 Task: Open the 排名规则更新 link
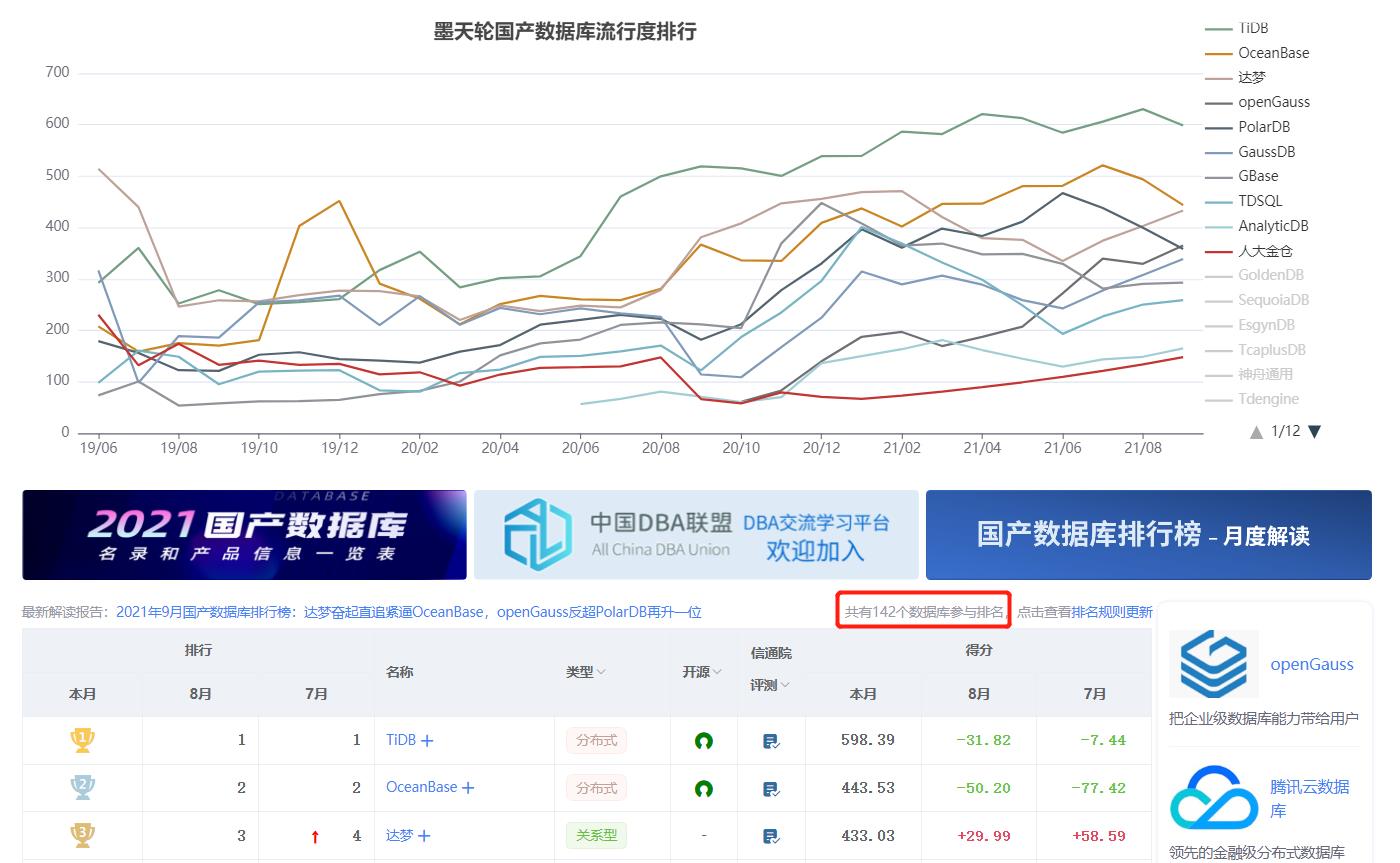[1112, 612]
